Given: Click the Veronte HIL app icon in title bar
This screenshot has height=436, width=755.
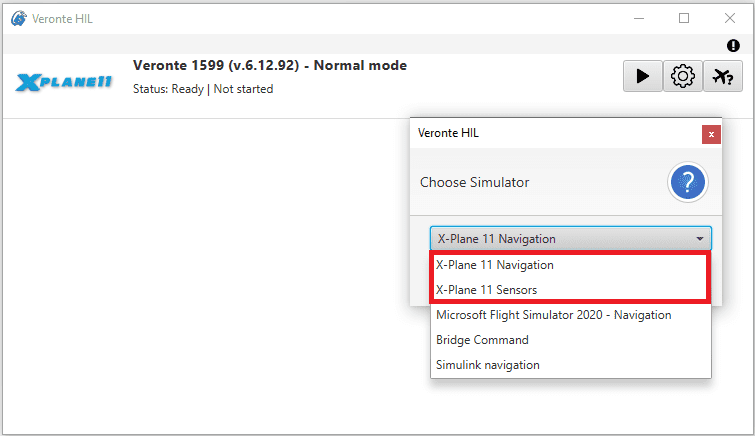Looking at the screenshot, I should click(19, 19).
